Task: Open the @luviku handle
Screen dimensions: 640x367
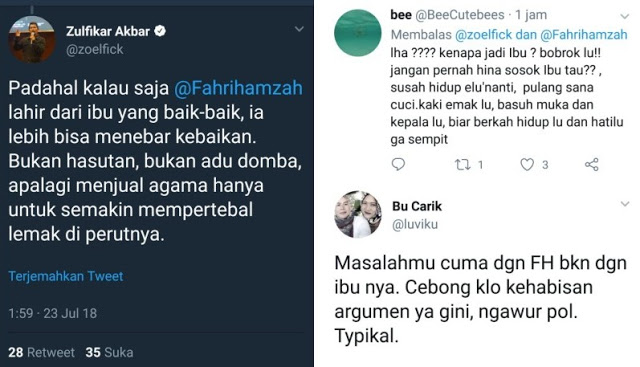Action: point(415,225)
